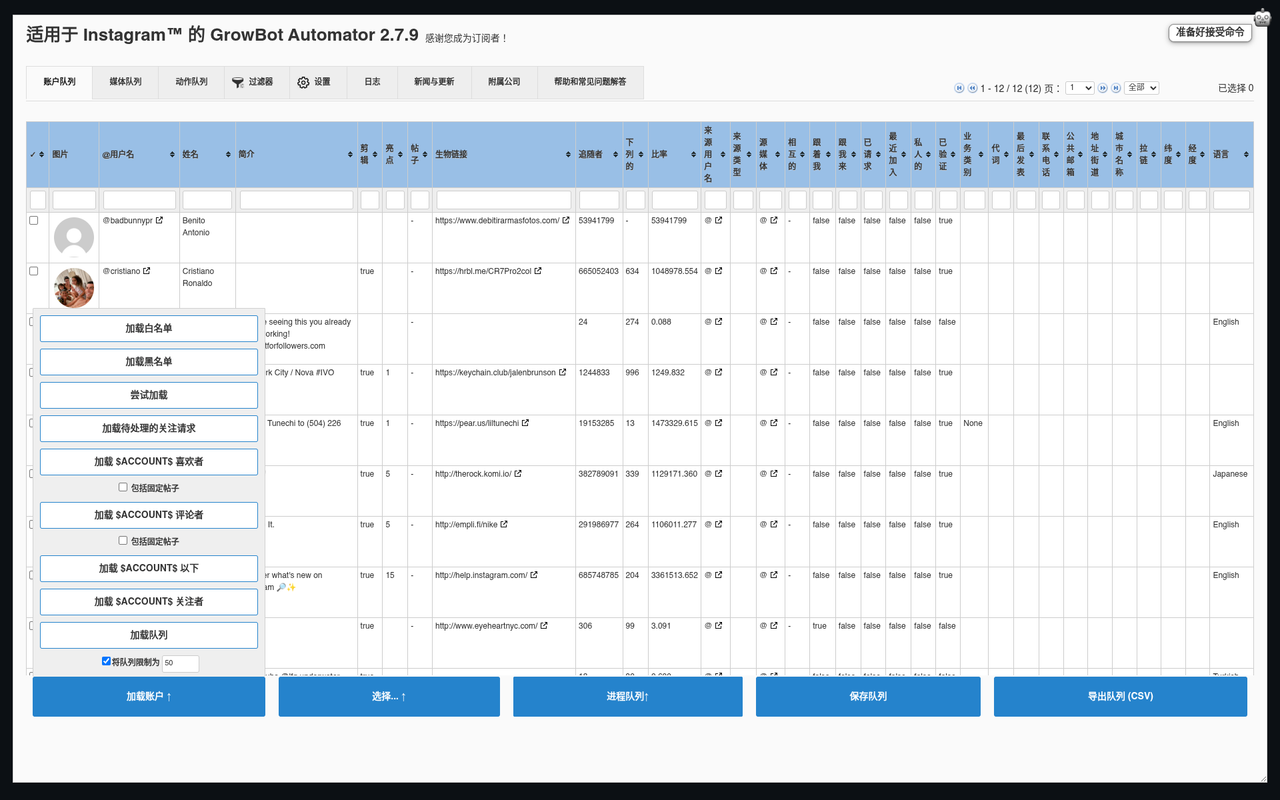This screenshot has width=1280, height=800.
Task: Switch to the 媒体队列 tab
Action: pyautogui.click(x=125, y=82)
